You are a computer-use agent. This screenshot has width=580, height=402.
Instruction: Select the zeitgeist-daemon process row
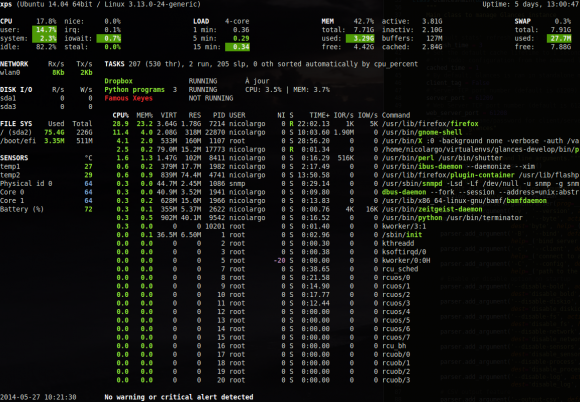(342, 209)
